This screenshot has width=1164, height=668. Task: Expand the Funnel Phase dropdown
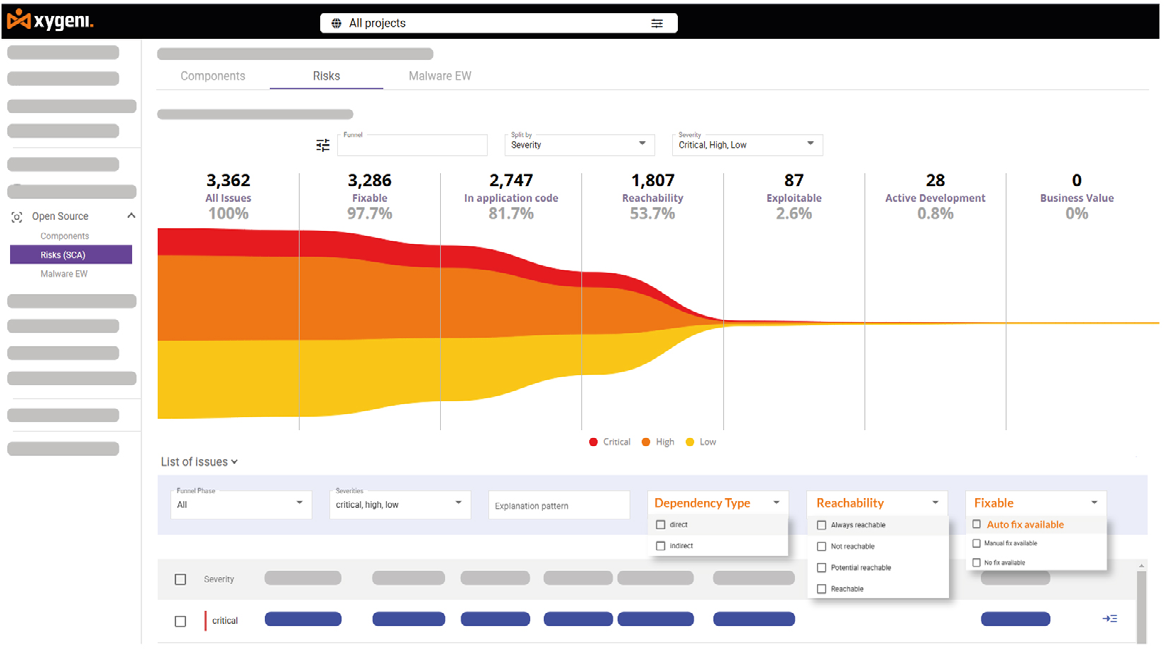coord(241,504)
